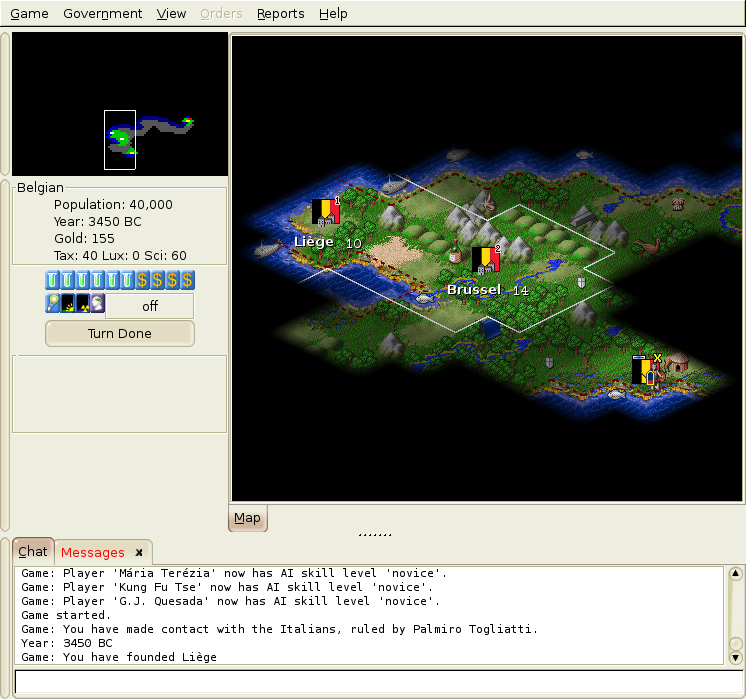Click the 'Mária Terézia' AI skill message
The image size is (746, 699).
(x=234, y=573)
